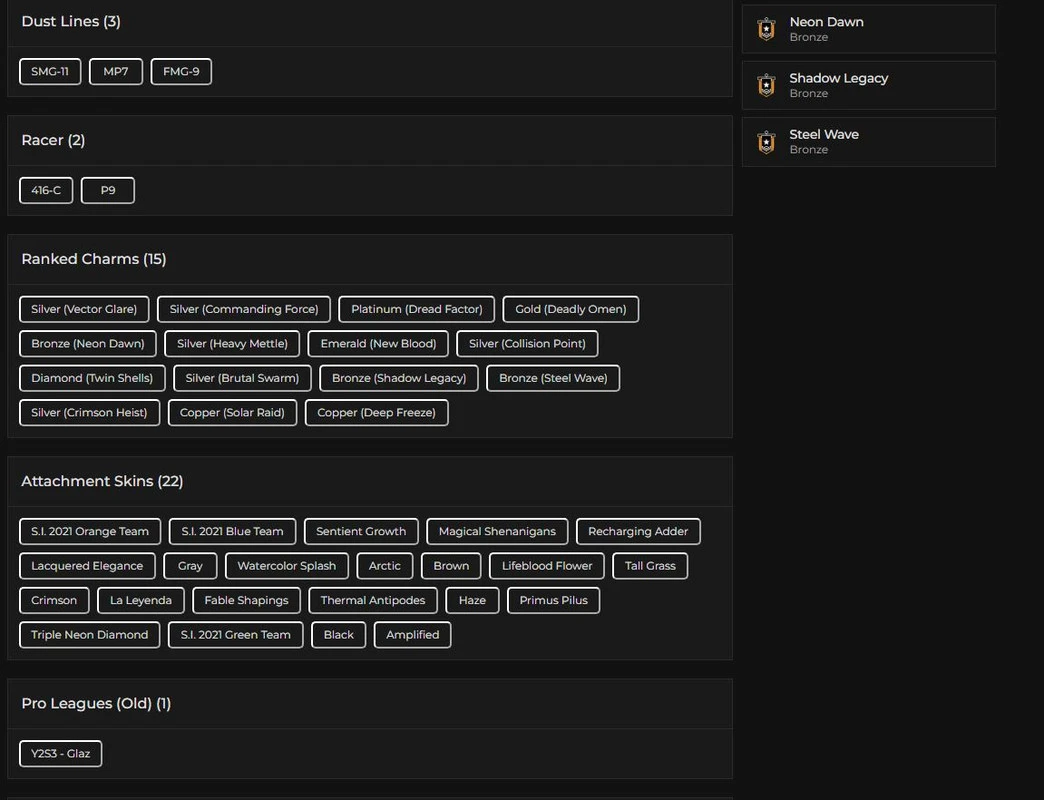Click the Neon Dawn bronze badge icon

[x=766, y=29]
